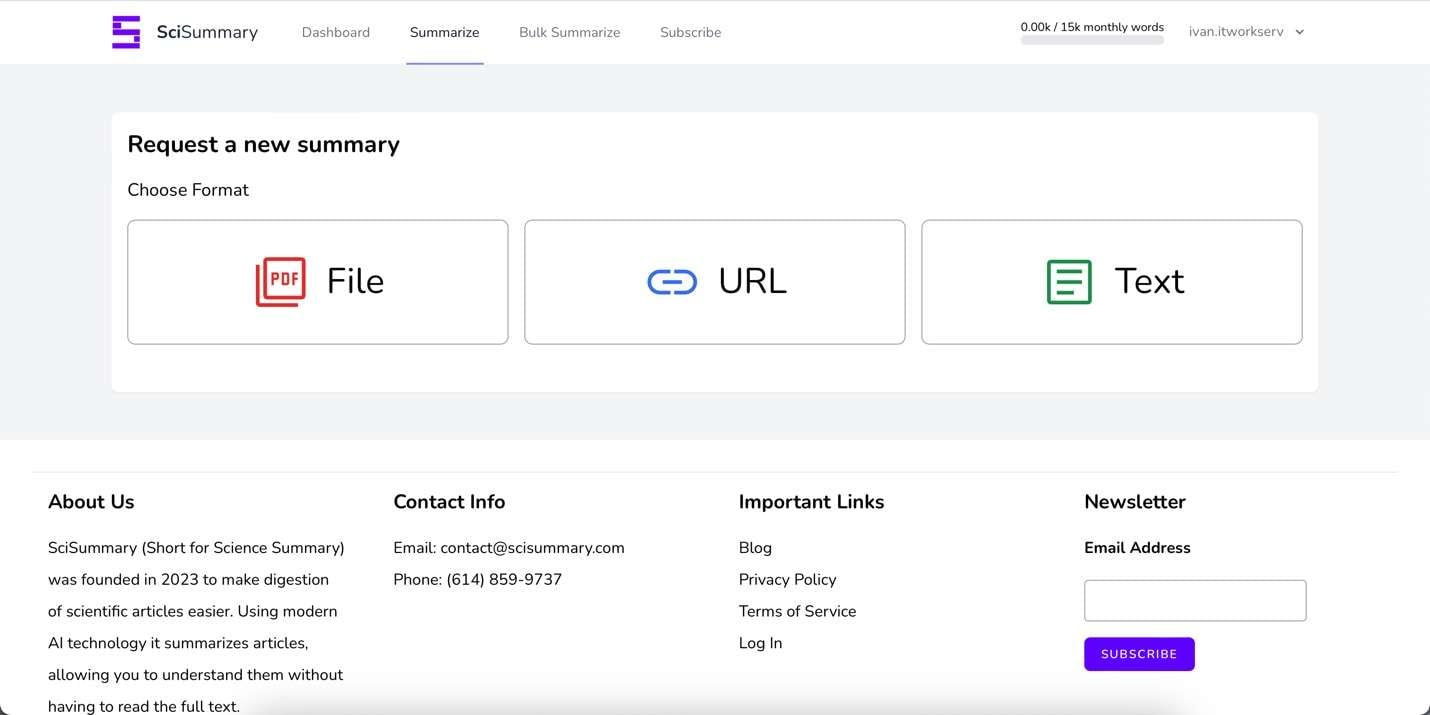The width and height of the screenshot is (1430, 715).
Task: Click the monthly words usage progress bar
Action: (1092, 41)
